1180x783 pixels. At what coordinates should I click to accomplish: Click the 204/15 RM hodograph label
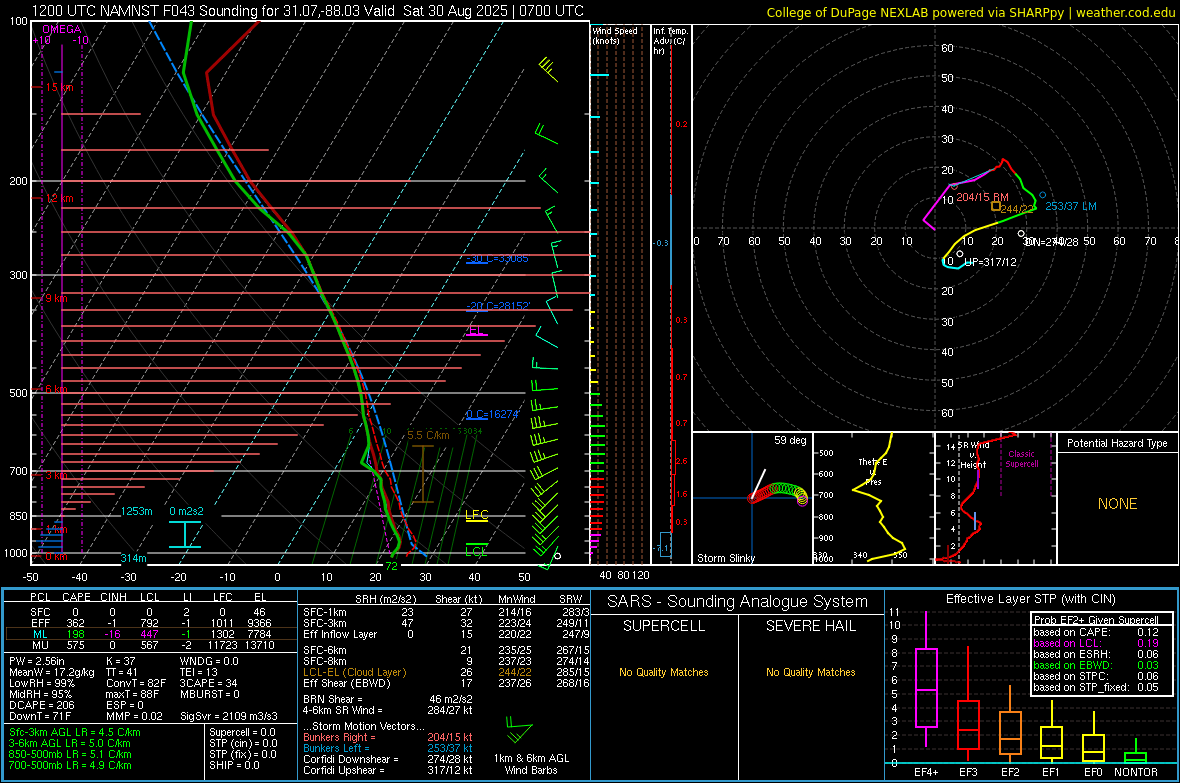coord(982,197)
